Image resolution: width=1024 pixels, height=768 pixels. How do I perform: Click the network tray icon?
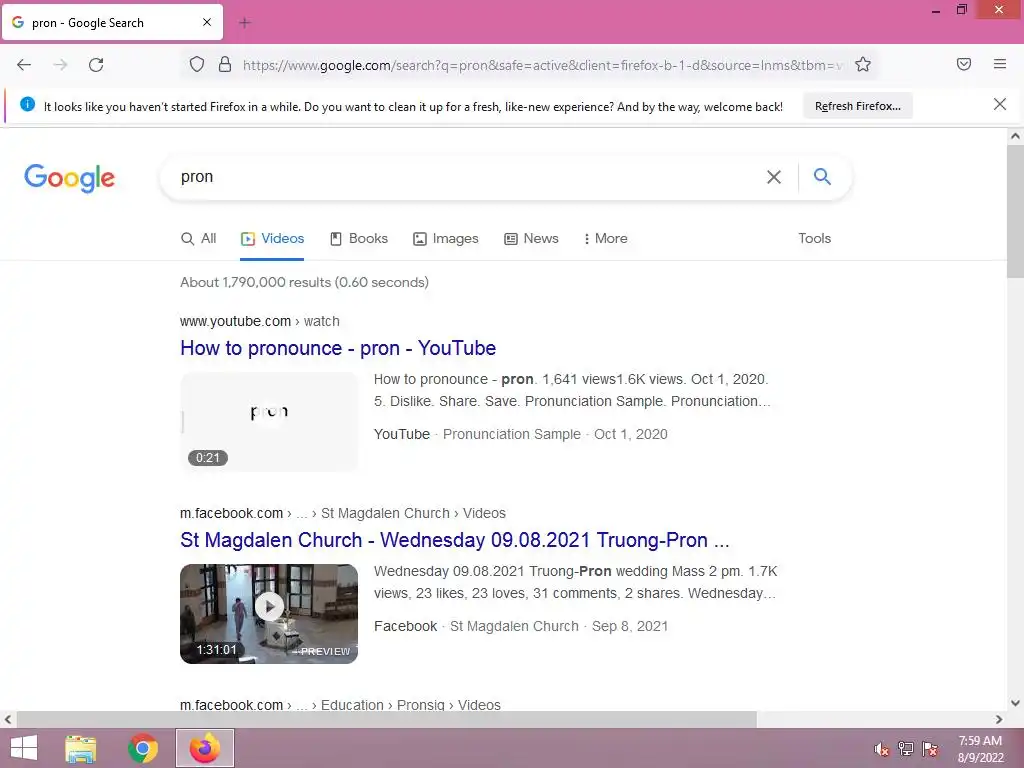[x=905, y=749]
